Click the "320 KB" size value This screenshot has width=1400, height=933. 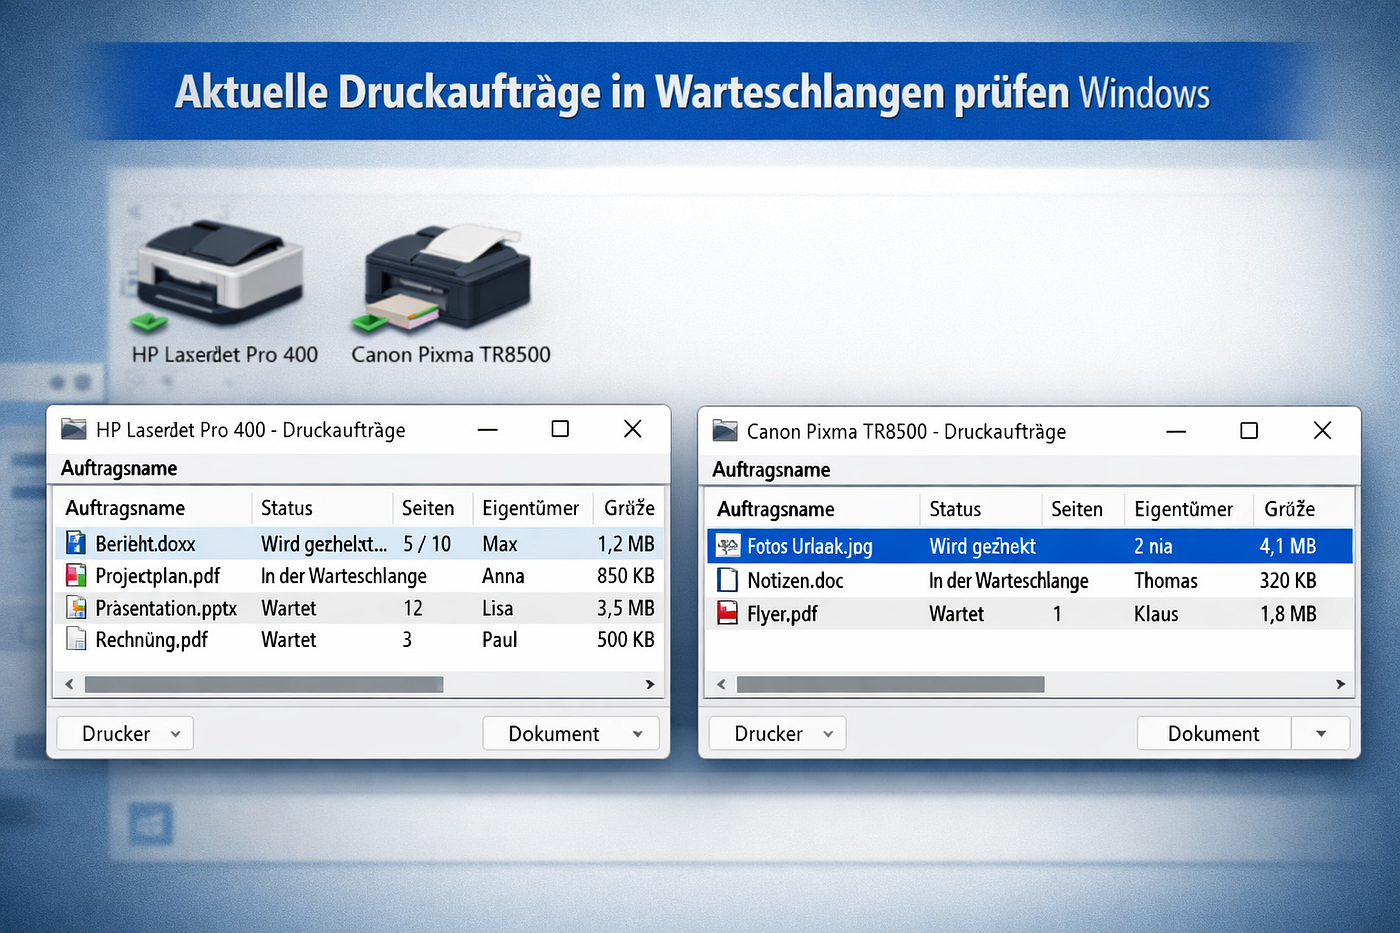1288,580
